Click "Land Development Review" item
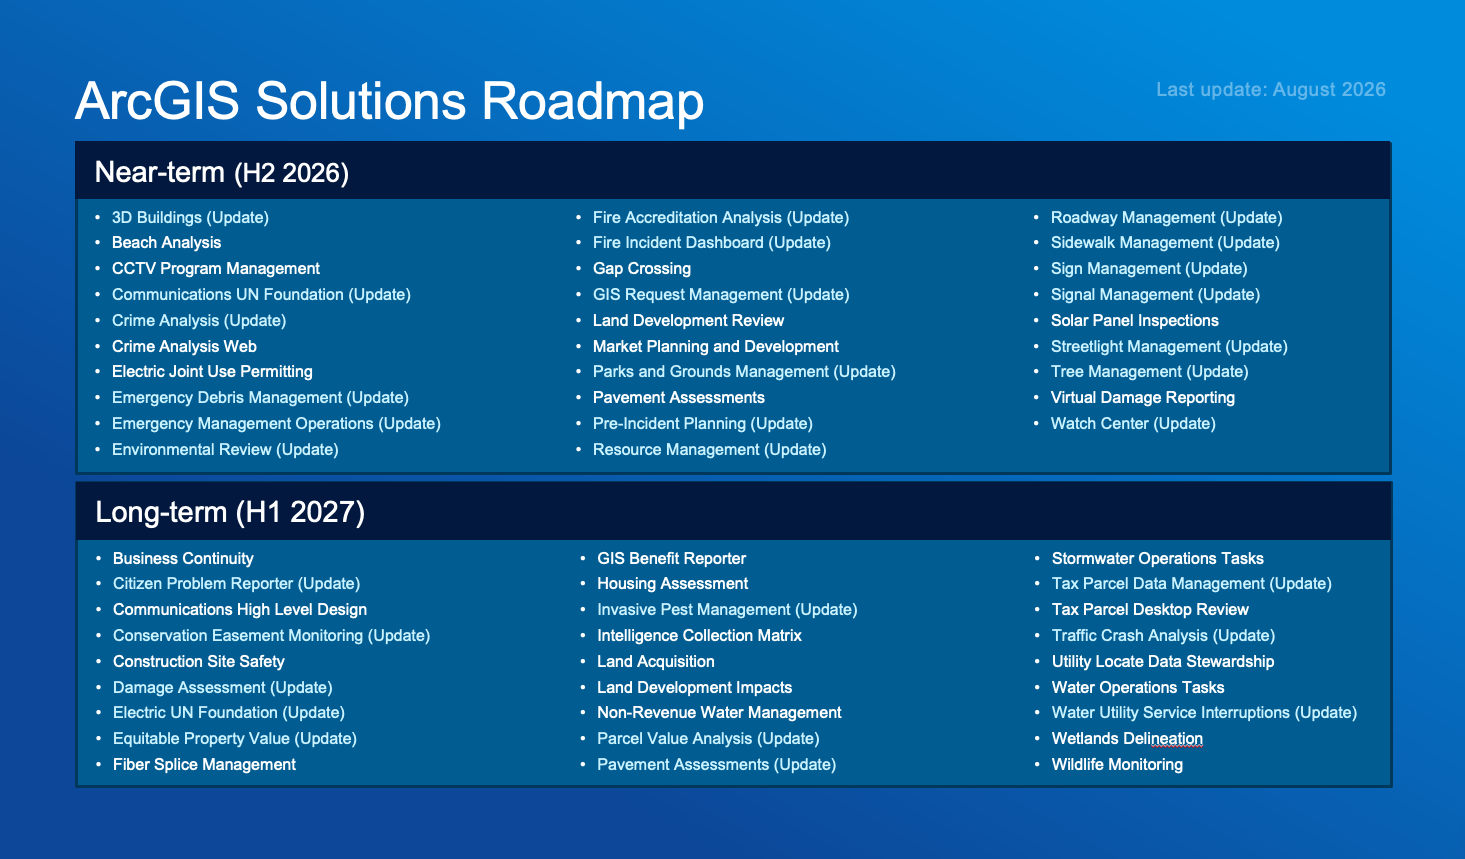The width and height of the screenshot is (1465, 859). pyautogui.click(x=688, y=321)
